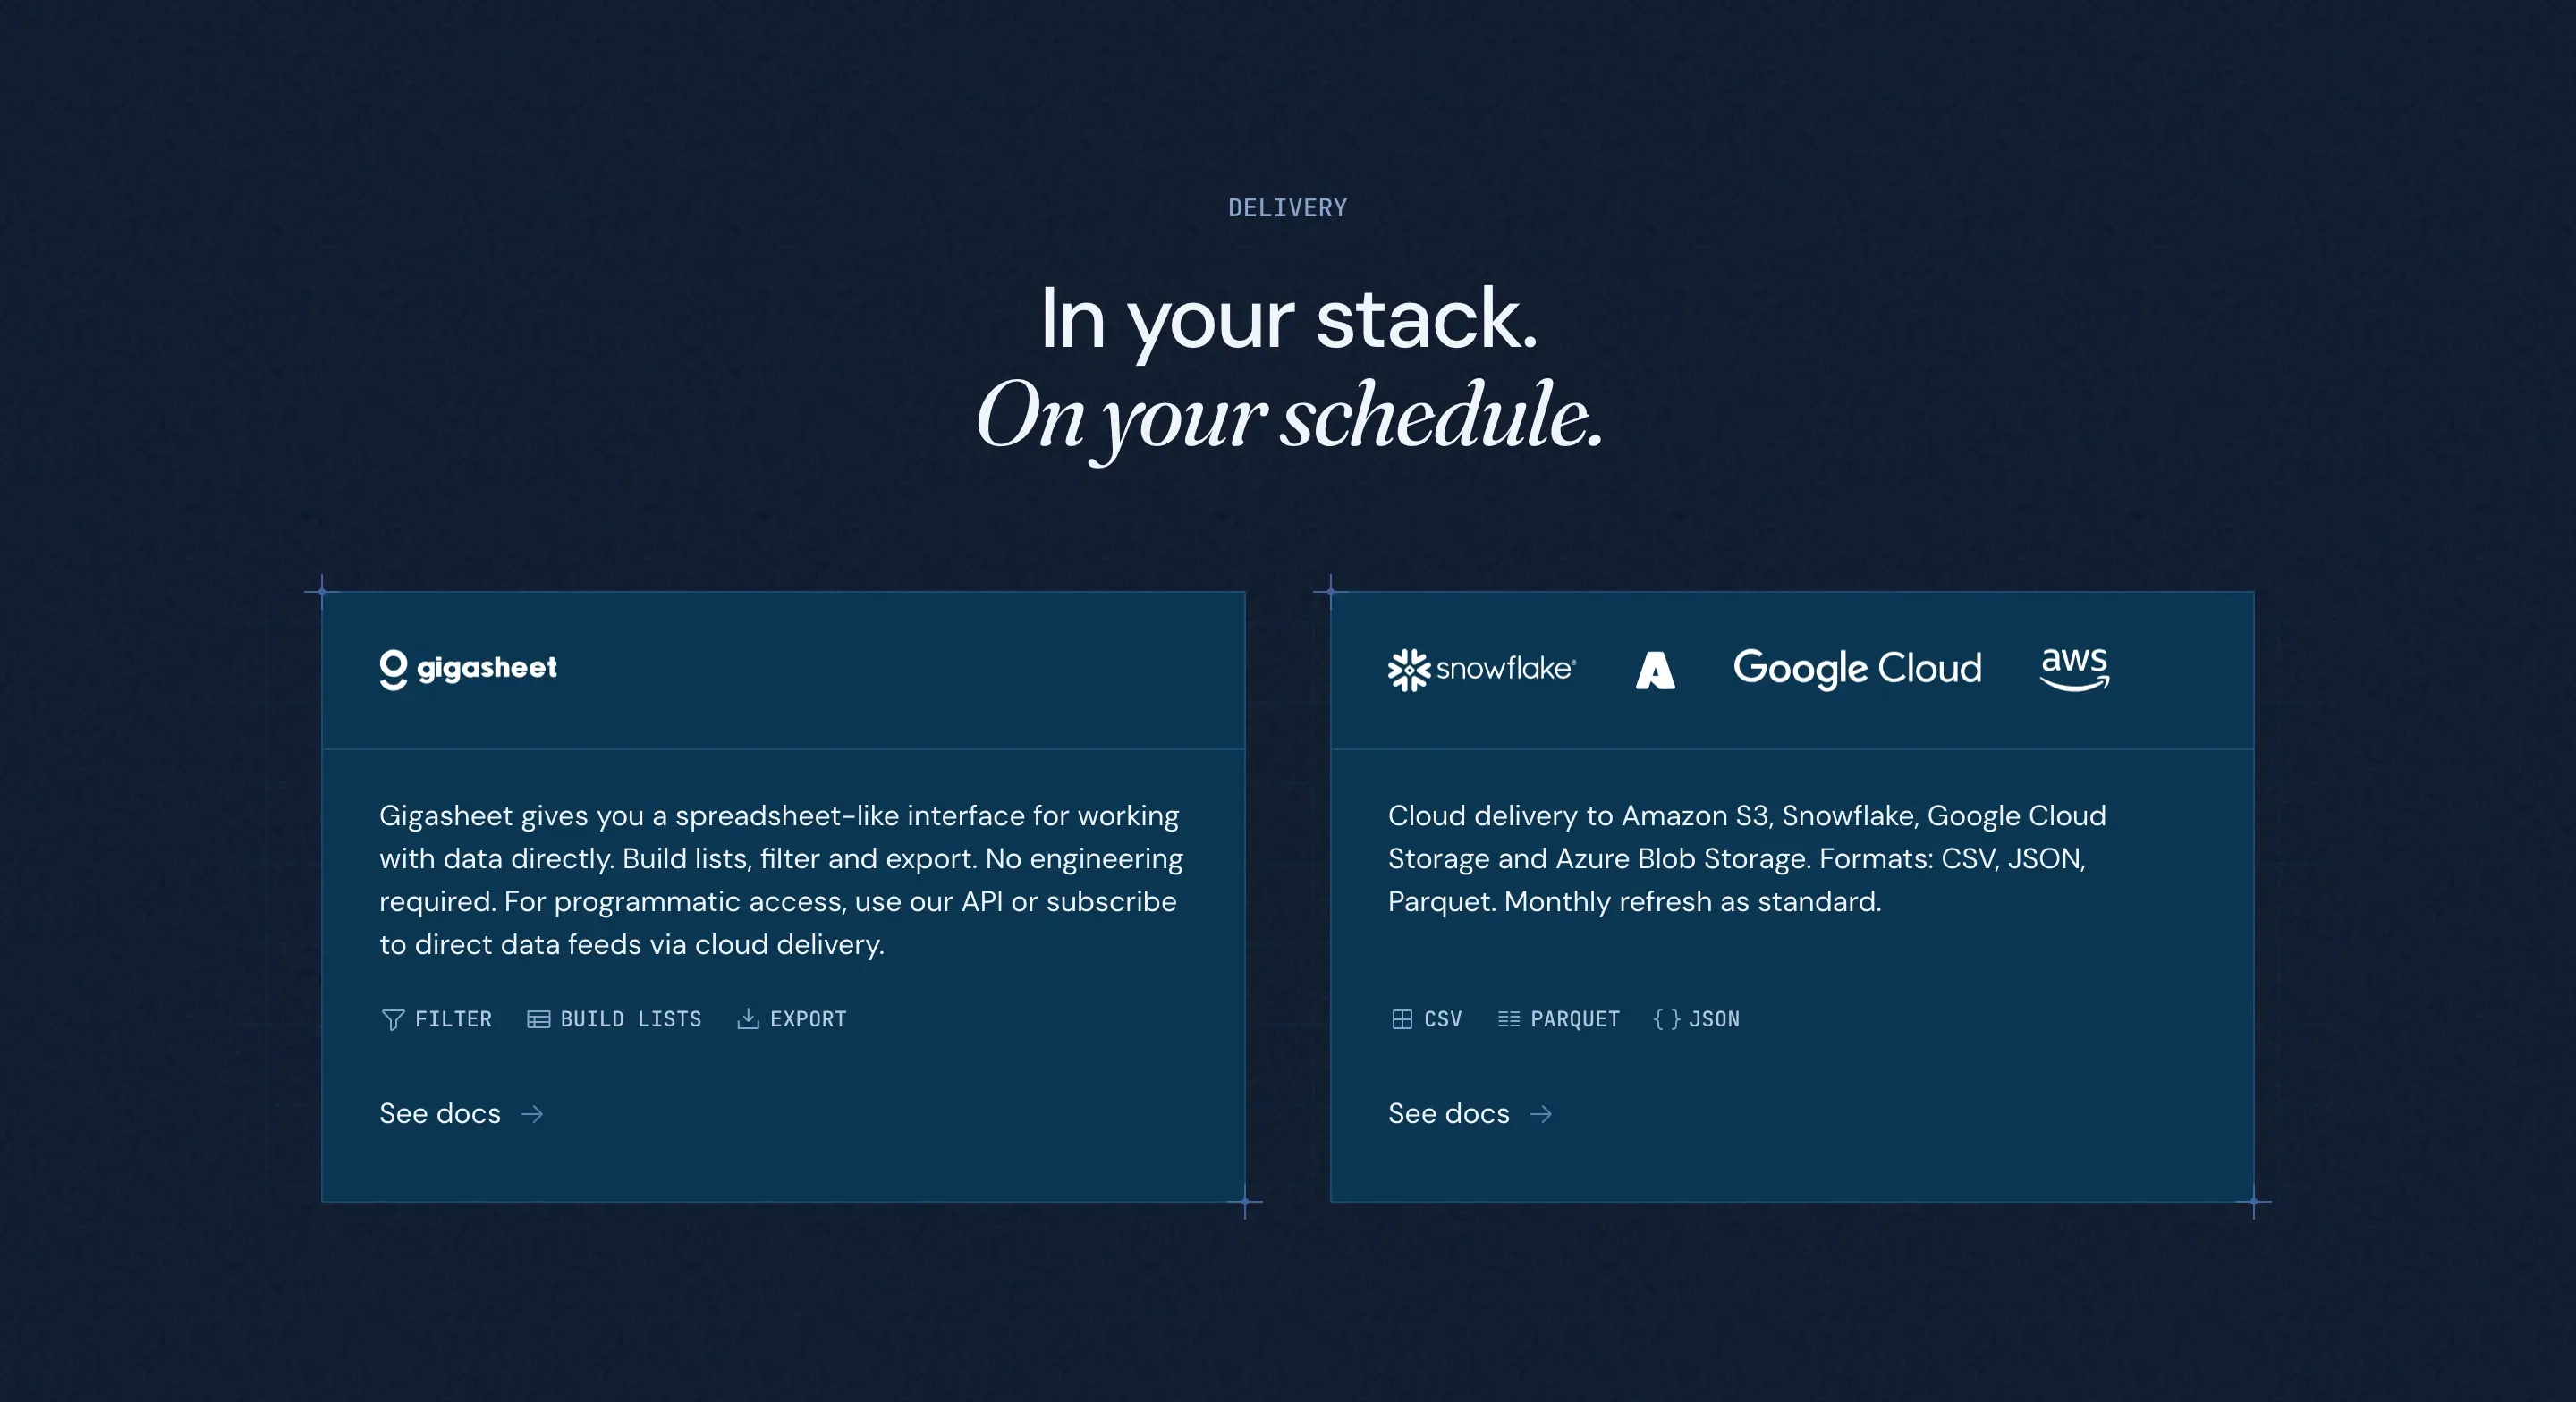Open See docs text in the cloud delivery card

(x=1448, y=1113)
